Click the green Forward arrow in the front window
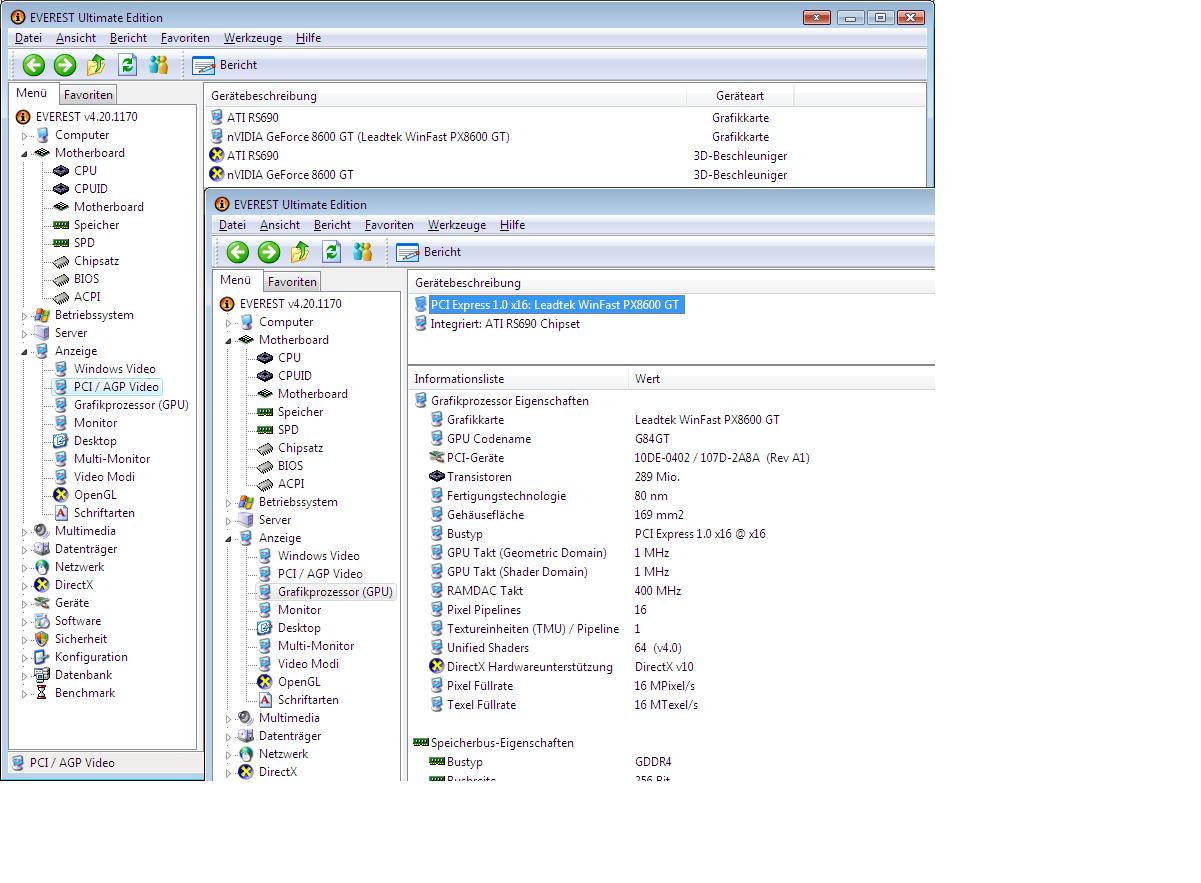 [269, 252]
